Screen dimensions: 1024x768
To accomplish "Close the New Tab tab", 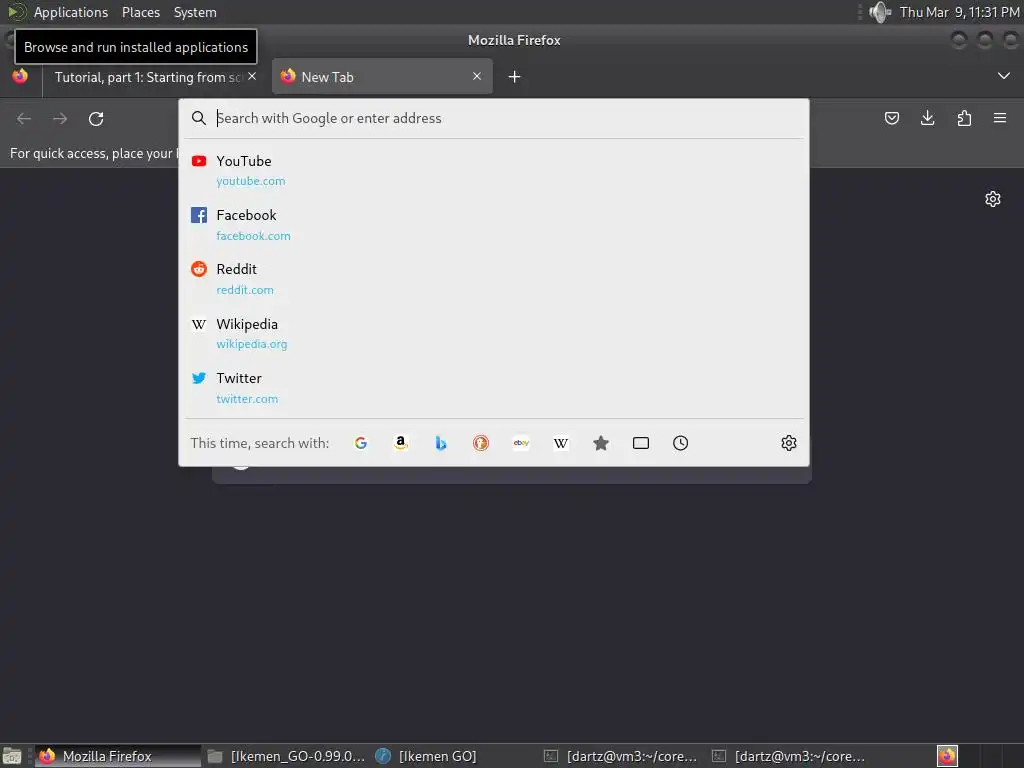I will point(477,76).
